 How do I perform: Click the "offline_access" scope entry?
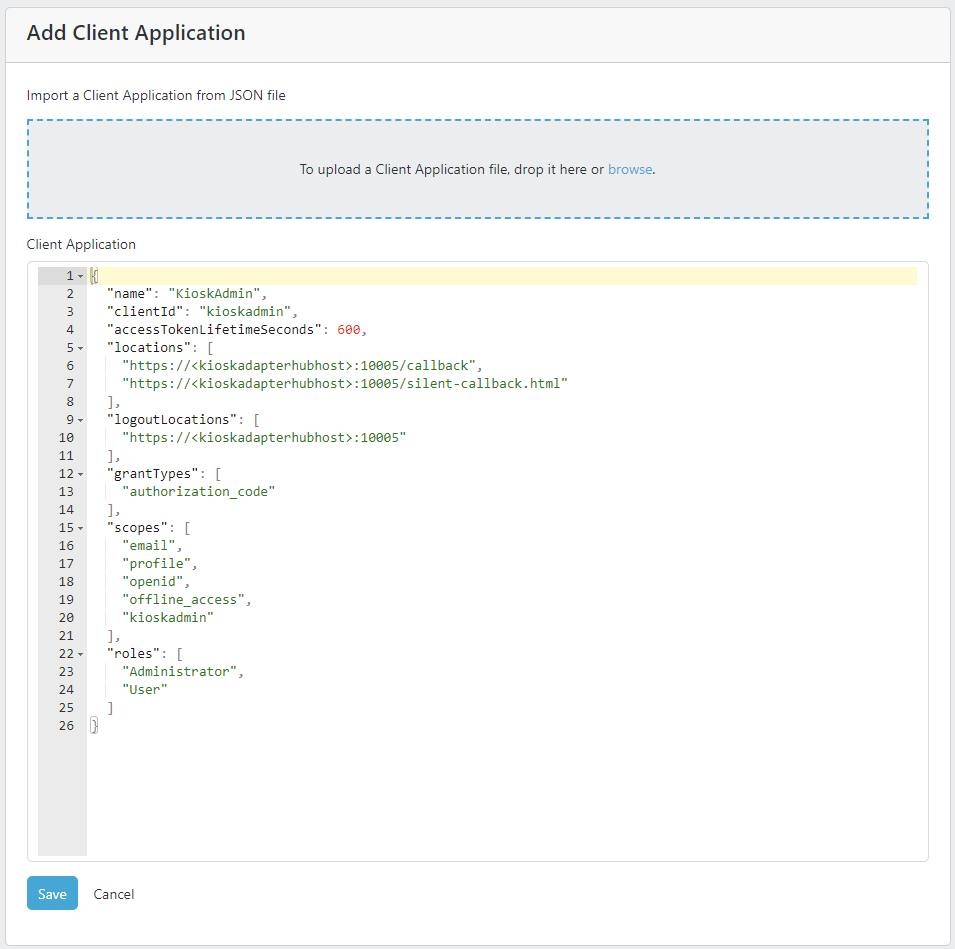point(184,600)
